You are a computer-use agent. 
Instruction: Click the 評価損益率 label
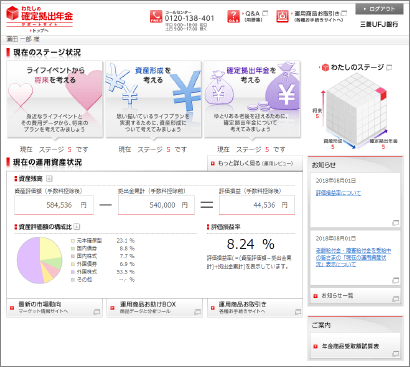click(x=226, y=227)
